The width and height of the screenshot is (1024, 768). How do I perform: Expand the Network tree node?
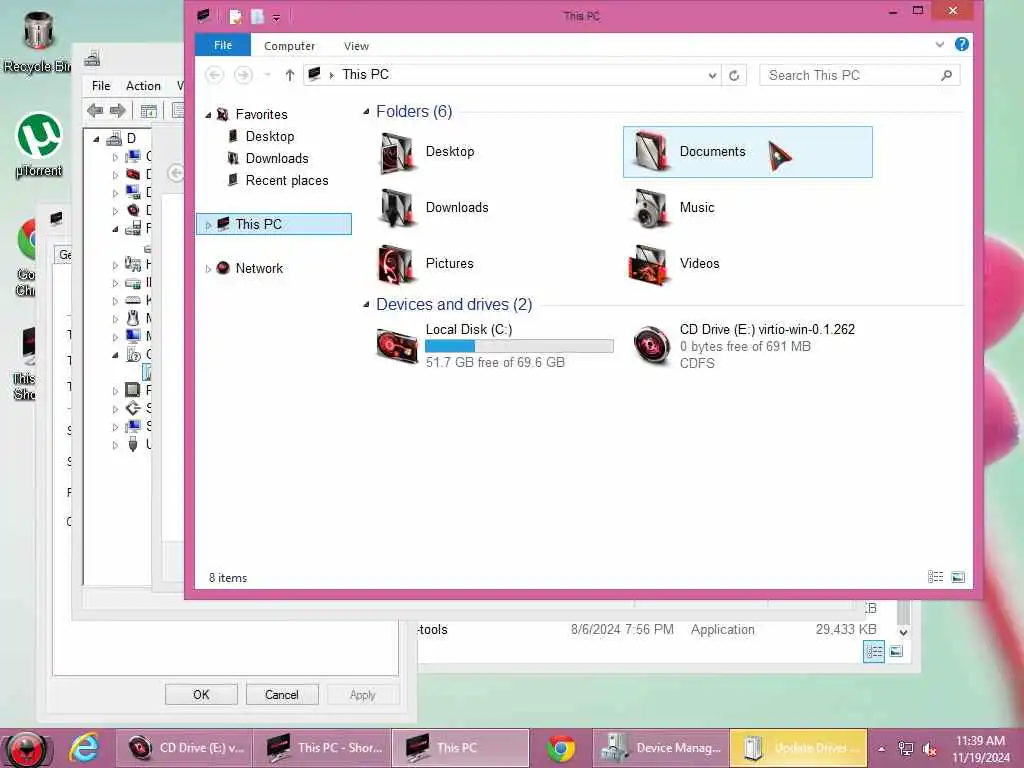pos(208,269)
